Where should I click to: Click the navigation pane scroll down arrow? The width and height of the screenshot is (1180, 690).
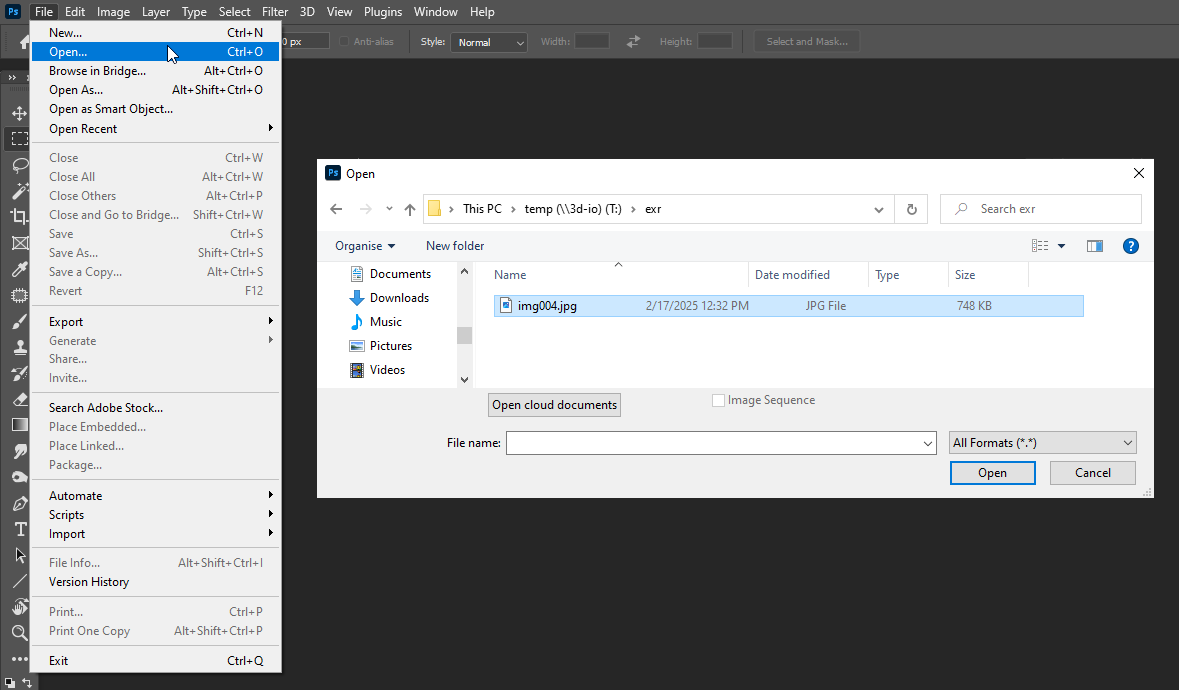[464, 380]
